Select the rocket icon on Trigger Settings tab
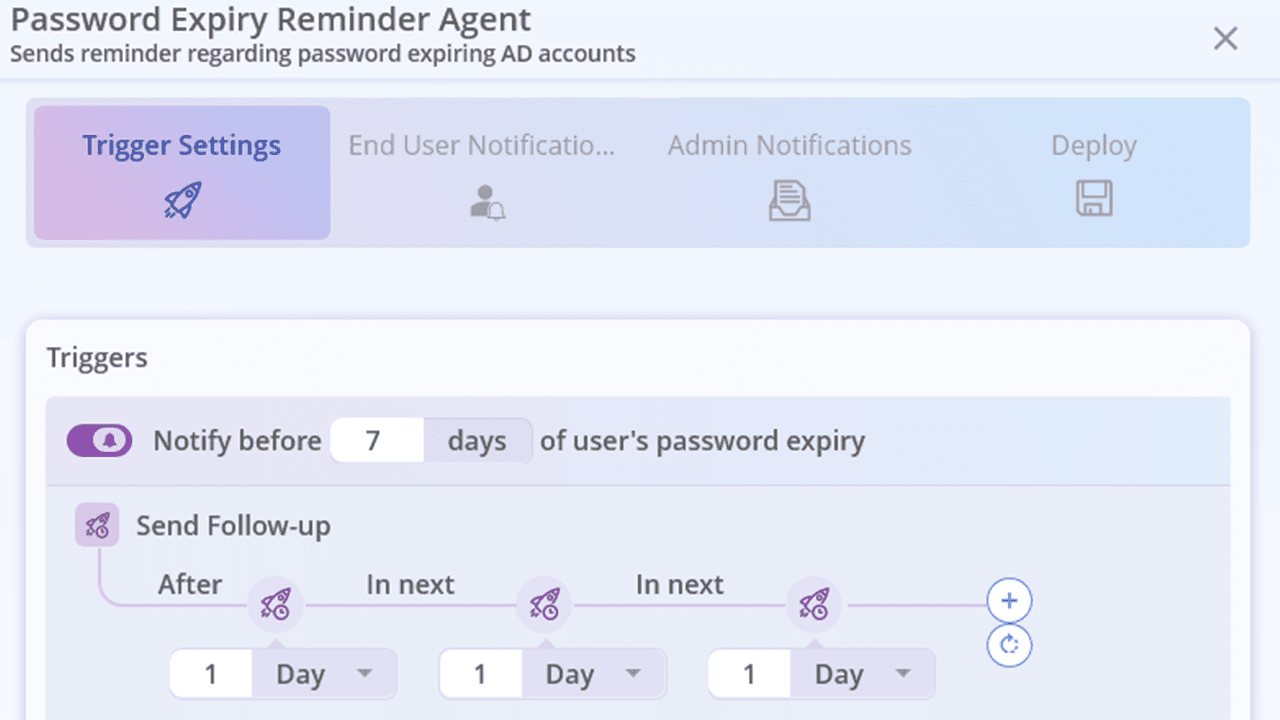This screenshot has height=720, width=1280. pyautogui.click(x=181, y=198)
